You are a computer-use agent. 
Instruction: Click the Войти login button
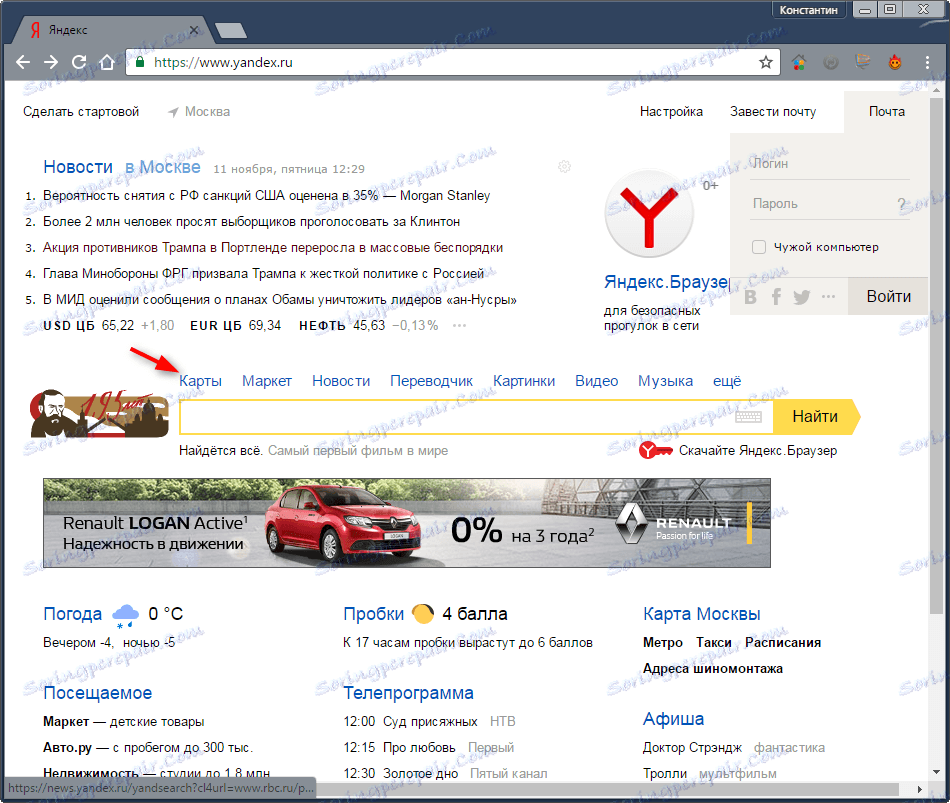click(x=888, y=296)
